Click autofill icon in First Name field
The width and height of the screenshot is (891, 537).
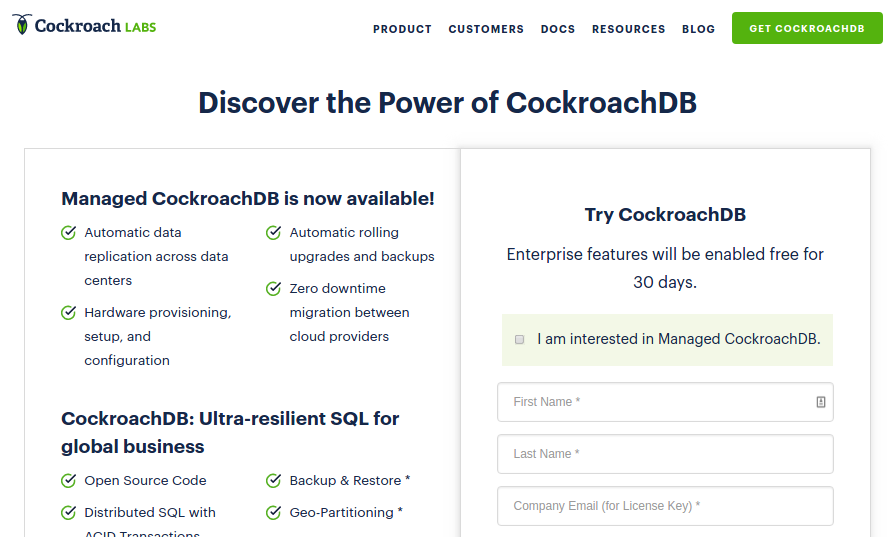(x=821, y=402)
